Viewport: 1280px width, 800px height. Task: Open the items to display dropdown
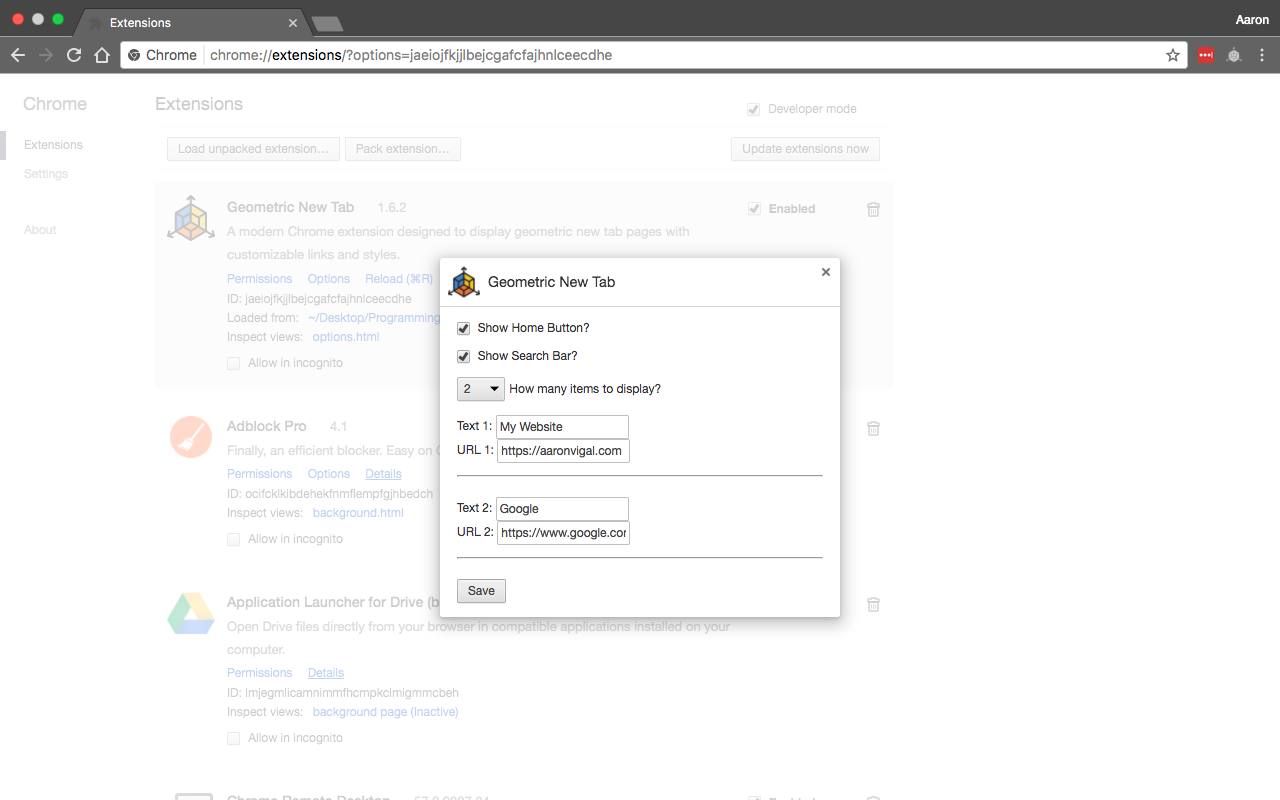[x=481, y=389]
